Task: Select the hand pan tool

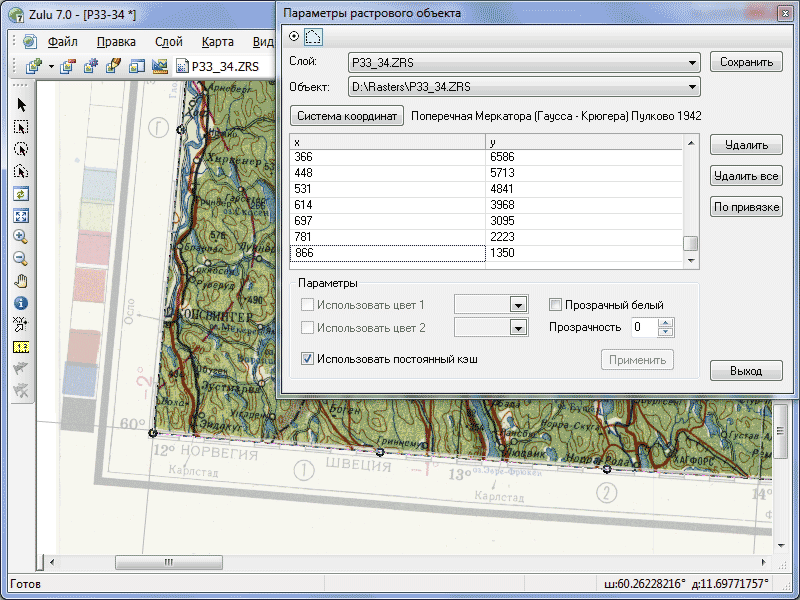Action: coord(21,281)
